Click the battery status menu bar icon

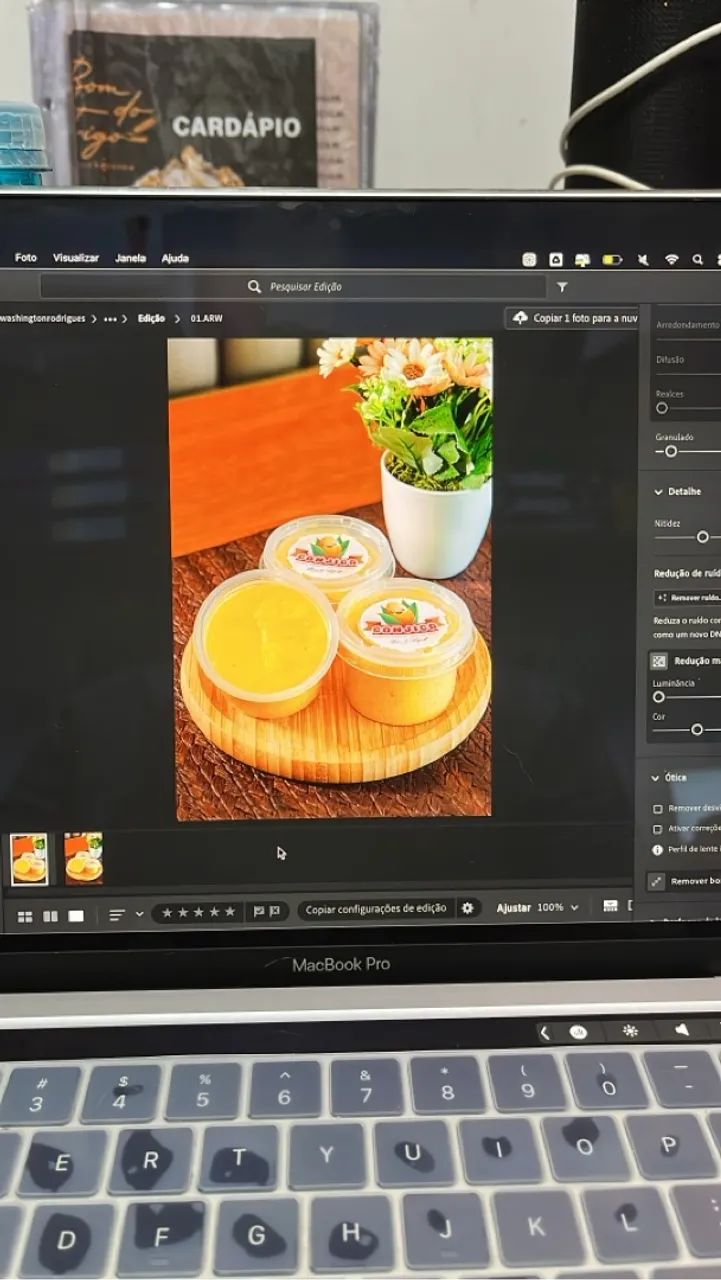pos(612,260)
